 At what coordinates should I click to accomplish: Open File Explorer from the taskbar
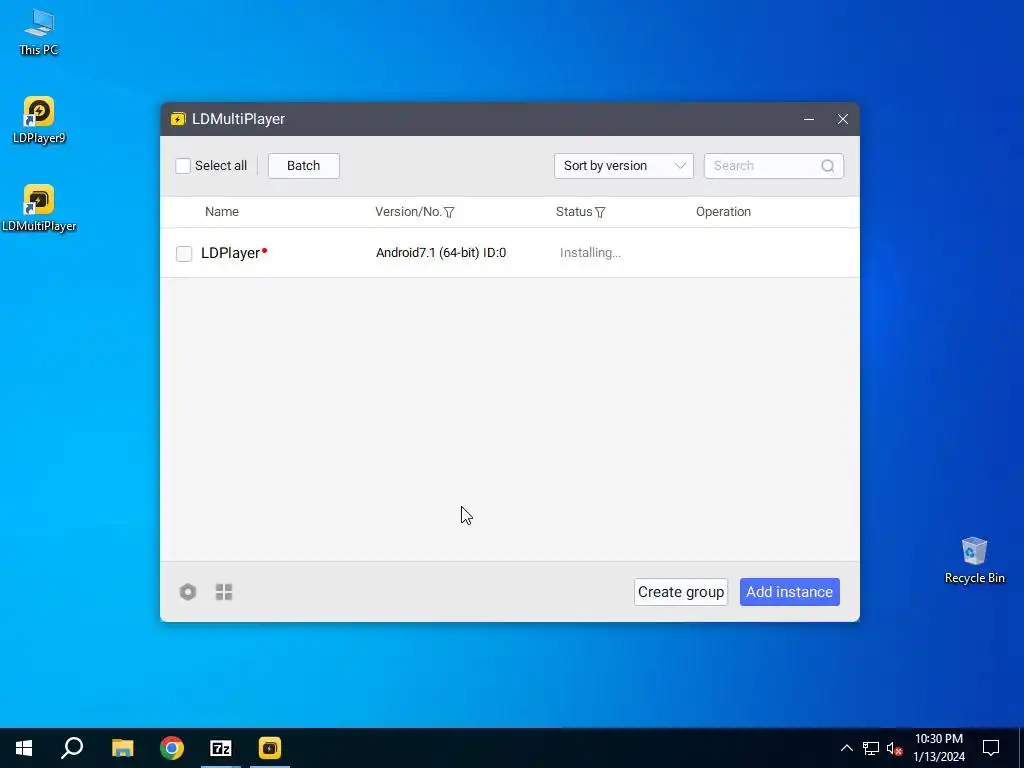122,748
